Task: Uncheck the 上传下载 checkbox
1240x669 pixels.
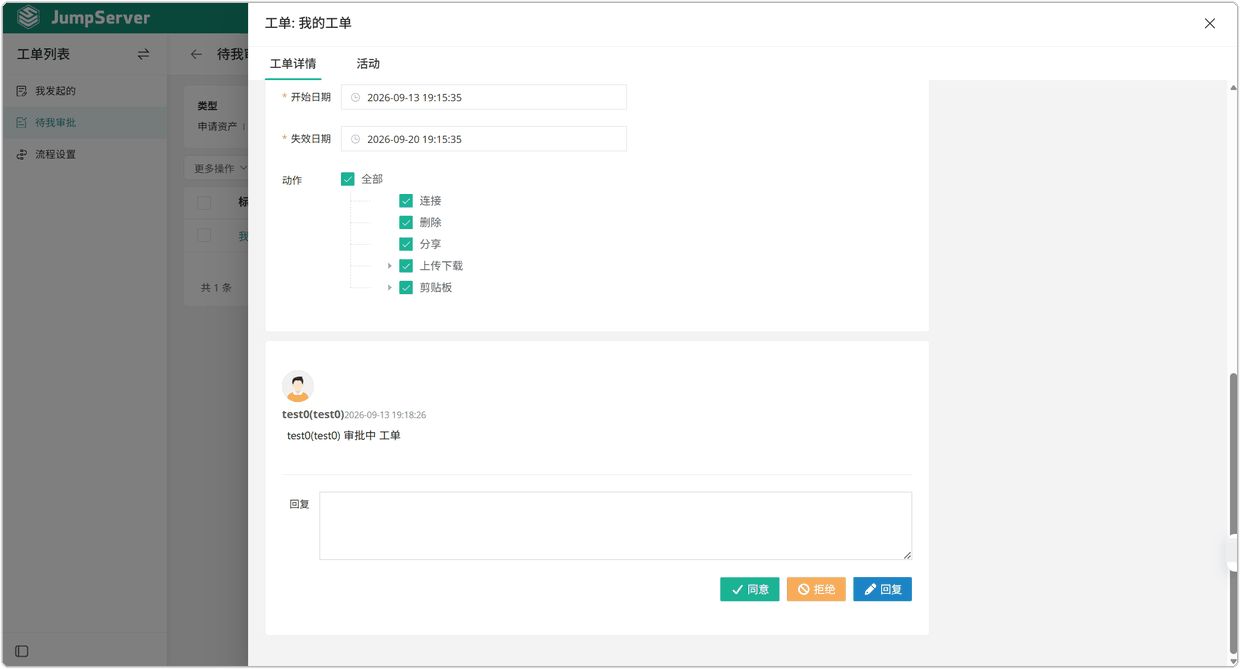Action: [406, 266]
